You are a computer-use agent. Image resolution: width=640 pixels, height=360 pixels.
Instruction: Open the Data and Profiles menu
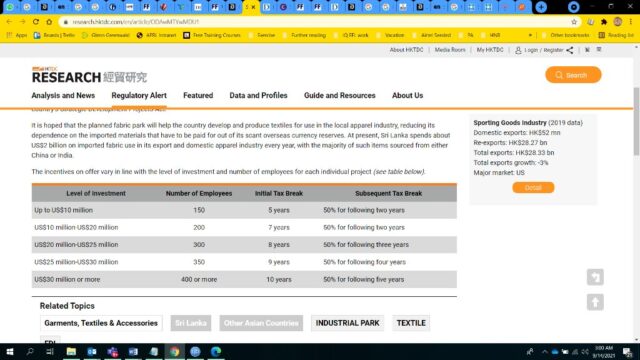click(258, 96)
